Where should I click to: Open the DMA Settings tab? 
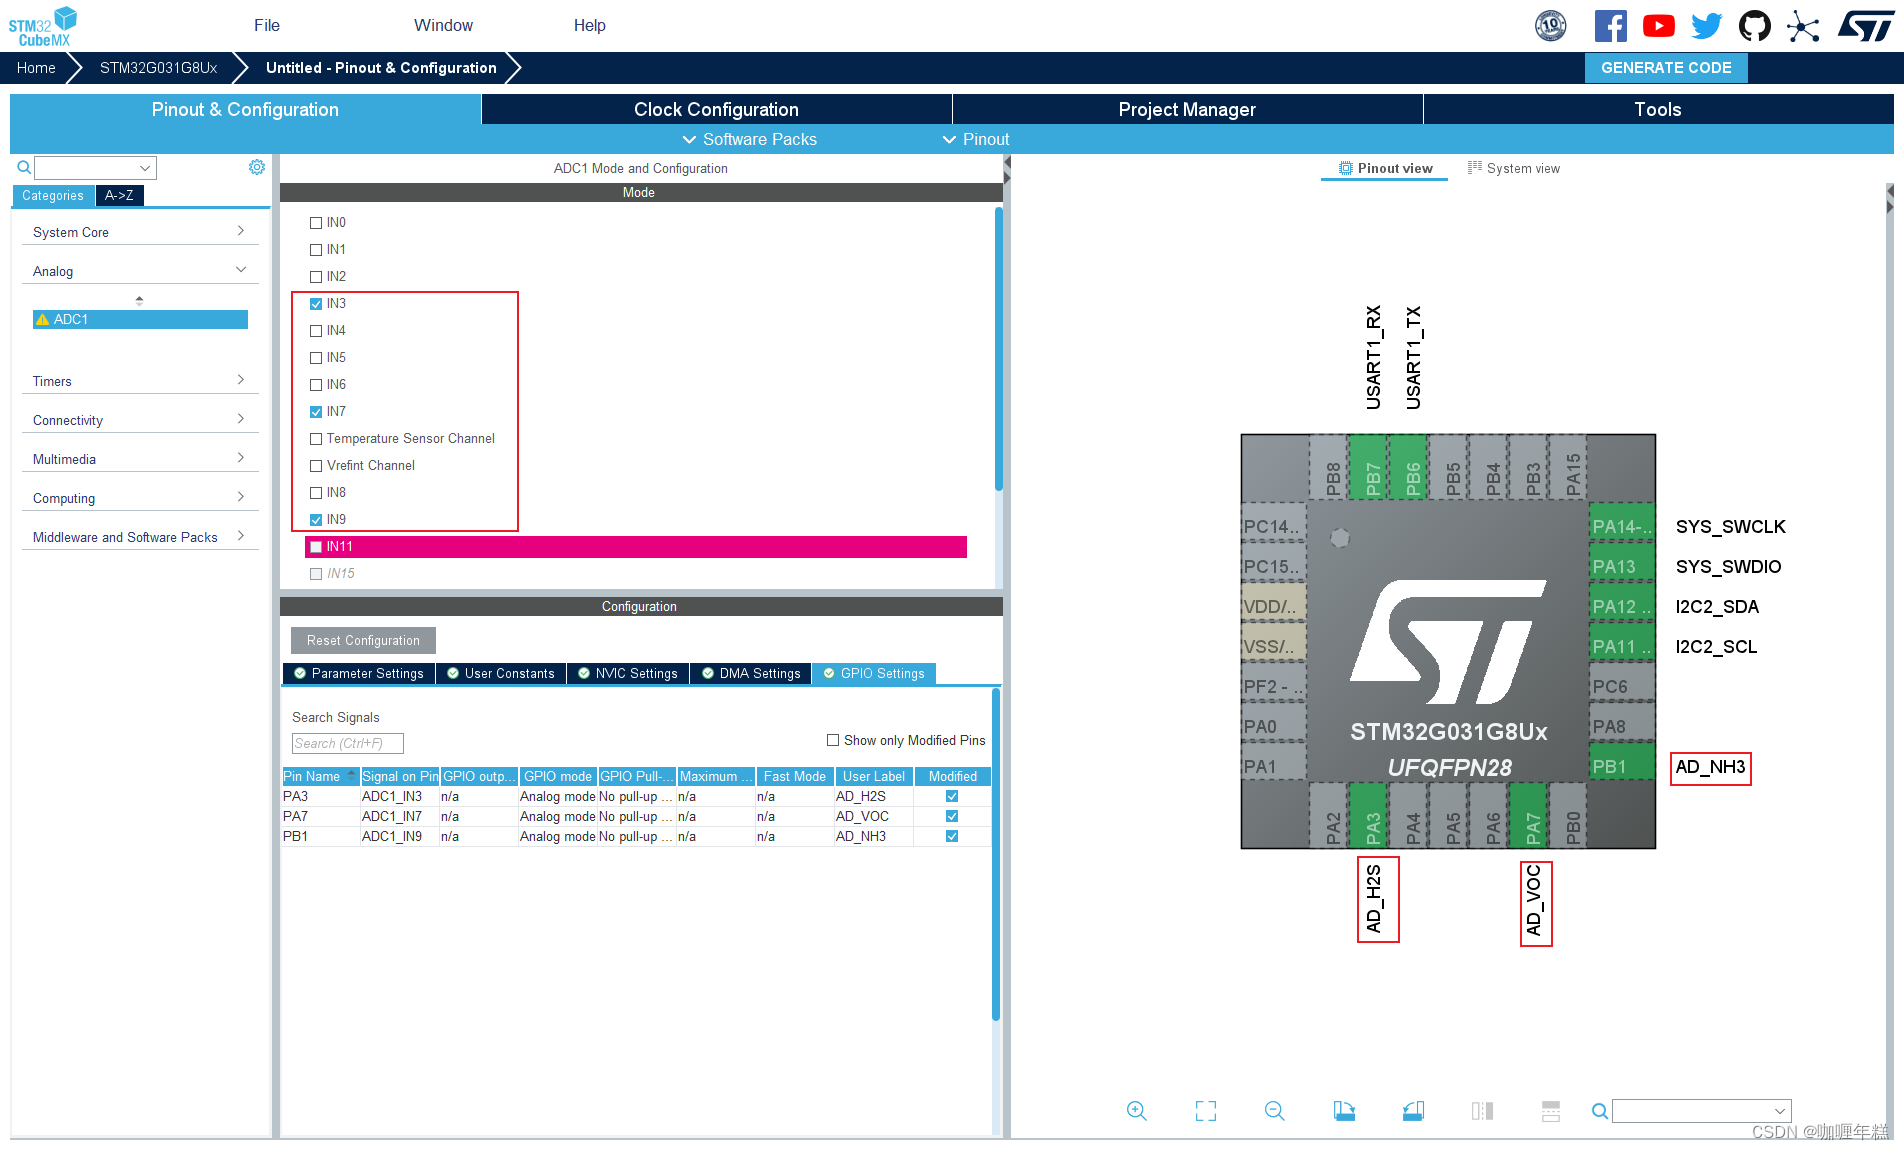coord(751,674)
